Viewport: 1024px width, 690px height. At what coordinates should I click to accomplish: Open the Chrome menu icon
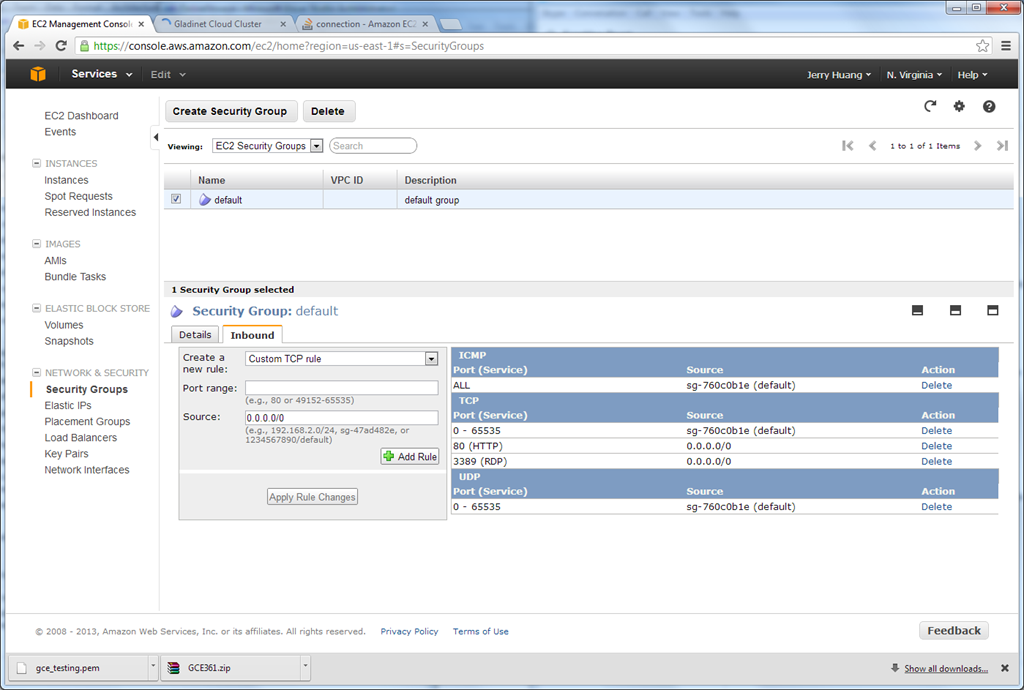tap(1006, 46)
